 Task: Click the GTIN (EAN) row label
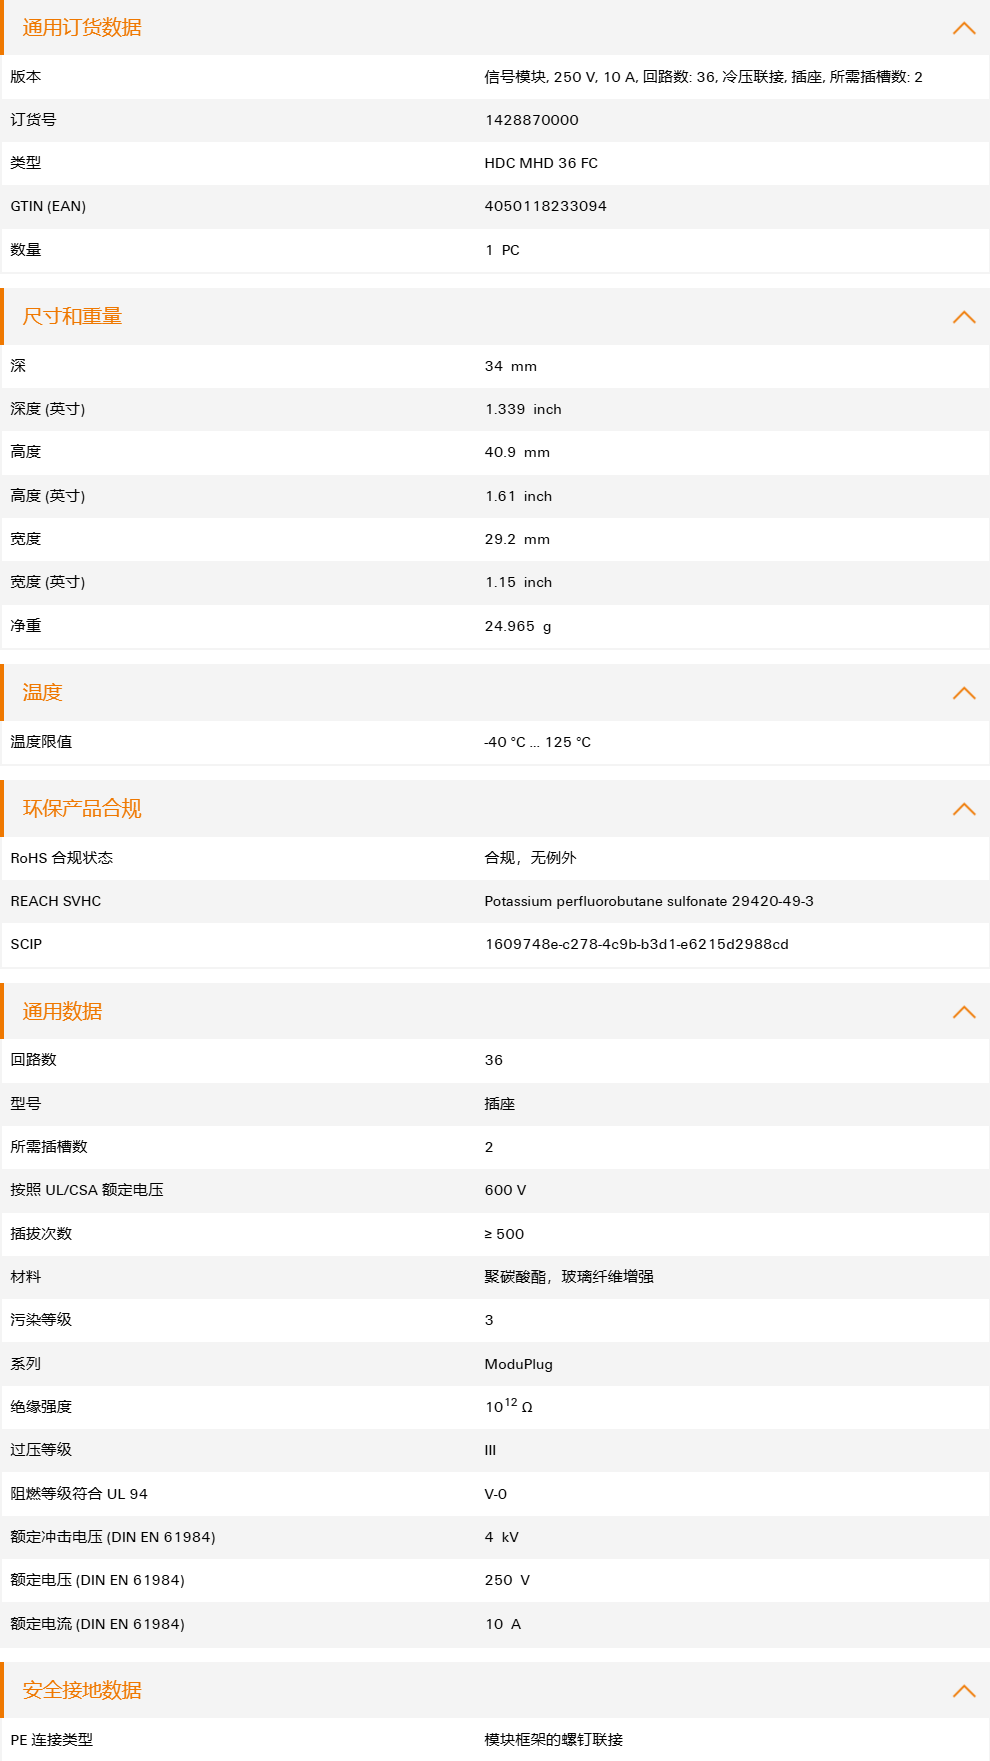coord(48,206)
